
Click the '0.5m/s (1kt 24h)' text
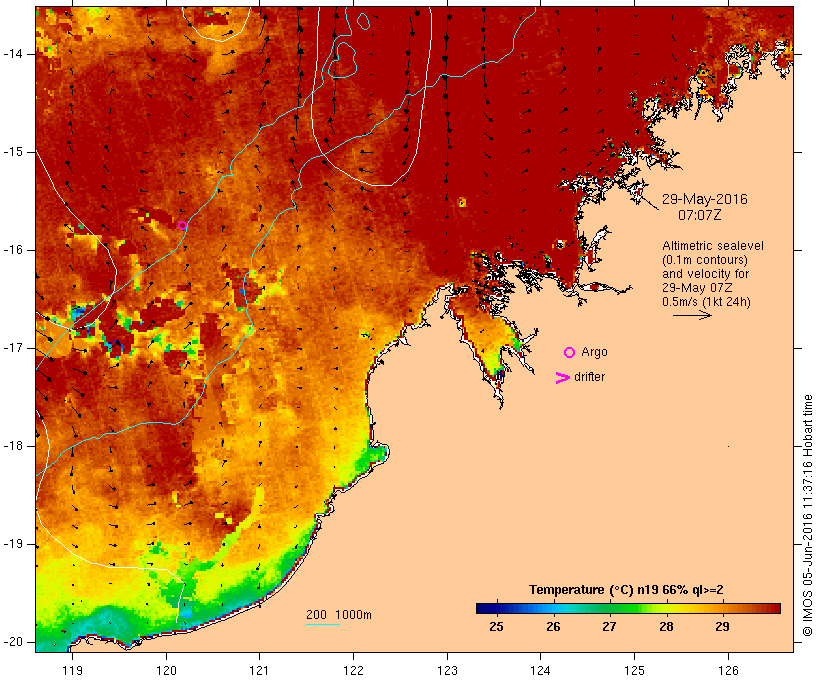pyautogui.click(x=706, y=302)
